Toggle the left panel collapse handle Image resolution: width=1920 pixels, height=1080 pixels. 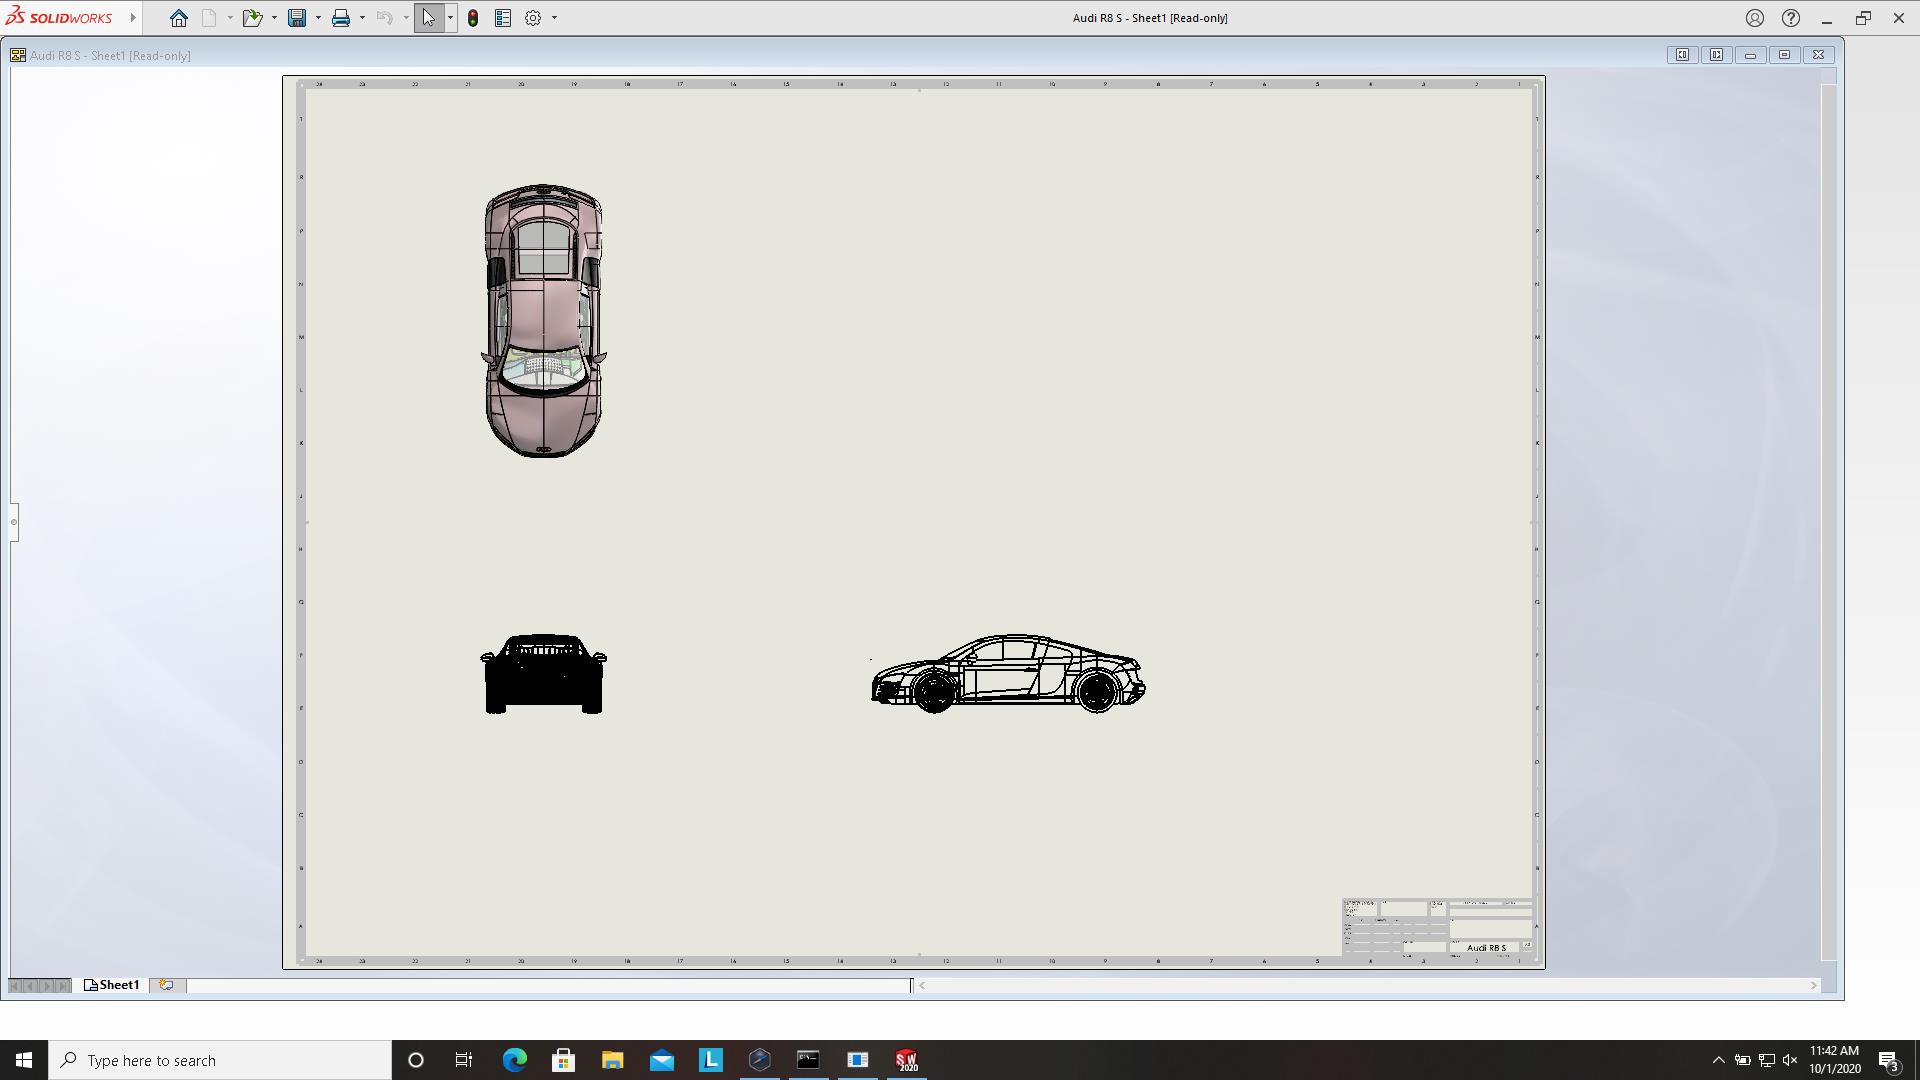(14, 521)
